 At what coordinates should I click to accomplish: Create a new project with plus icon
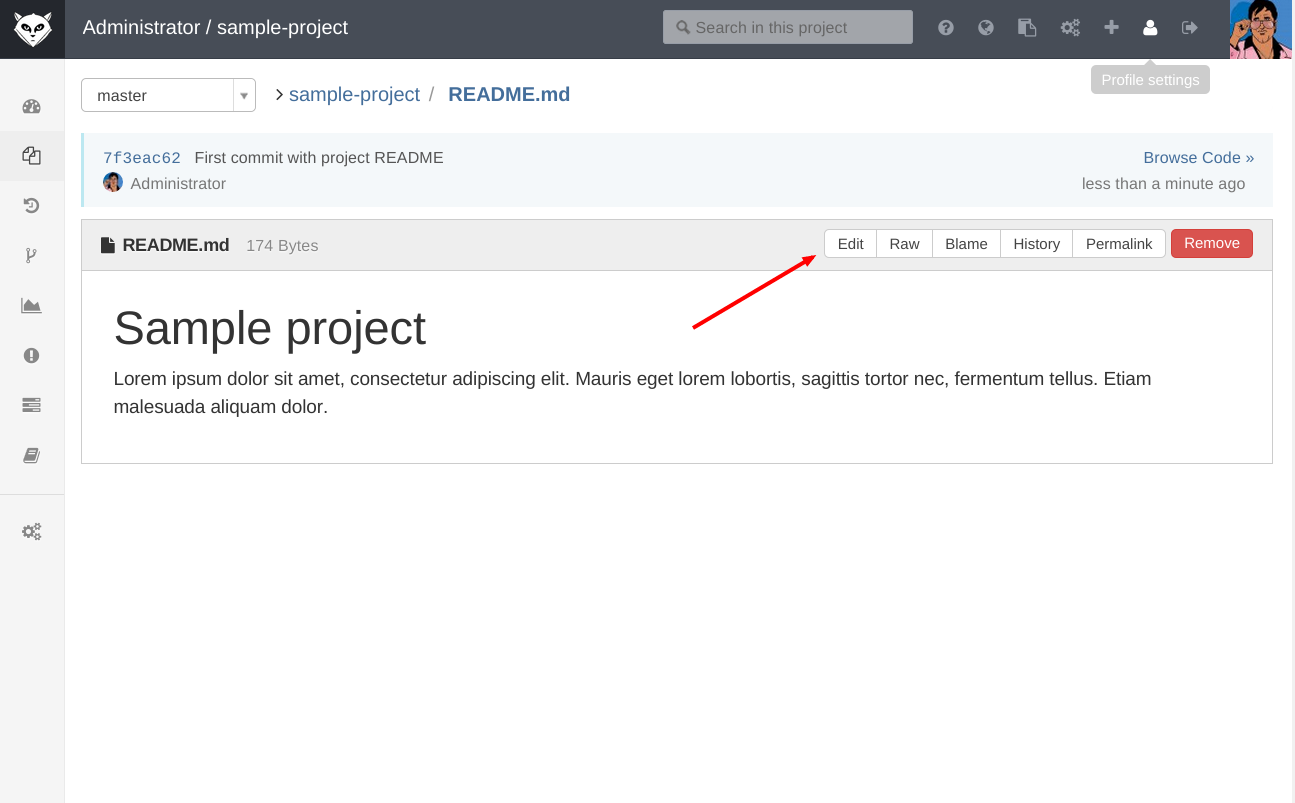point(1111,27)
